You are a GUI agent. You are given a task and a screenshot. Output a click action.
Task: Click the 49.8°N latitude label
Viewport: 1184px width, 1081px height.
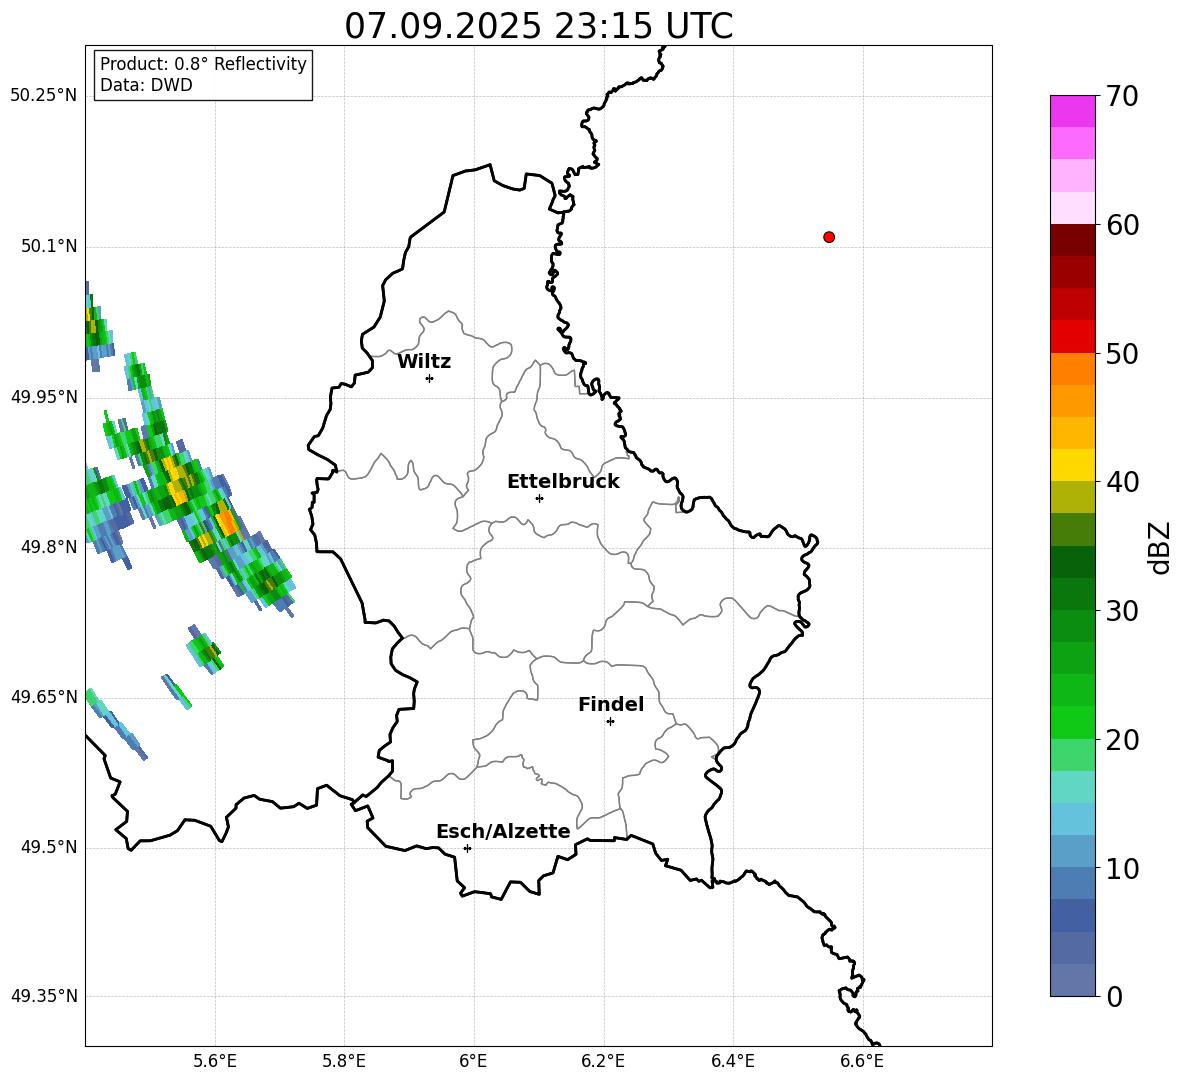(x=49, y=547)
